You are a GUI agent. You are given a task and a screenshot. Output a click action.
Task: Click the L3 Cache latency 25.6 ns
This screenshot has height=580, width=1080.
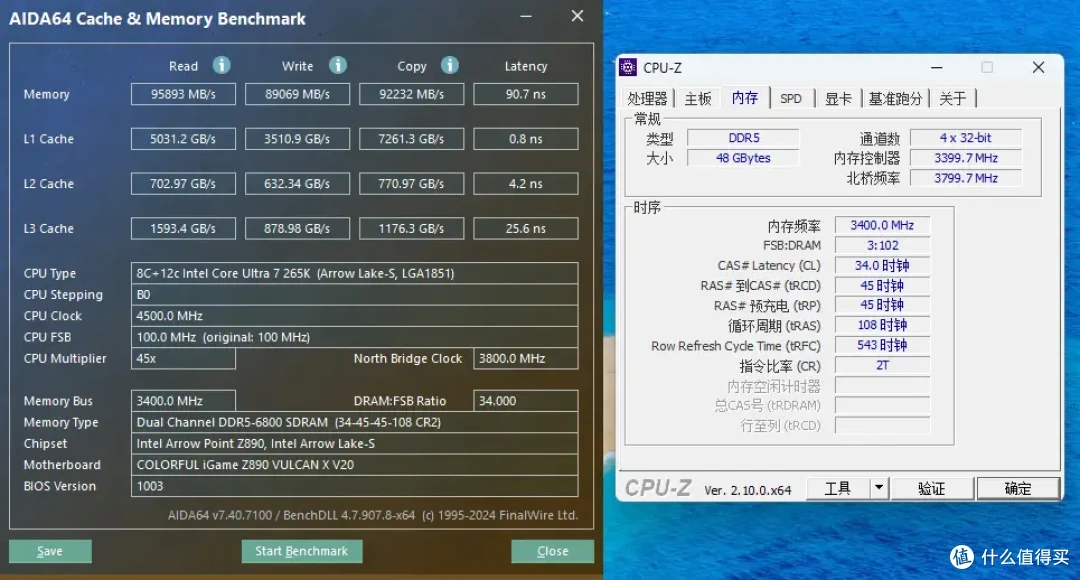click(526, 229)
